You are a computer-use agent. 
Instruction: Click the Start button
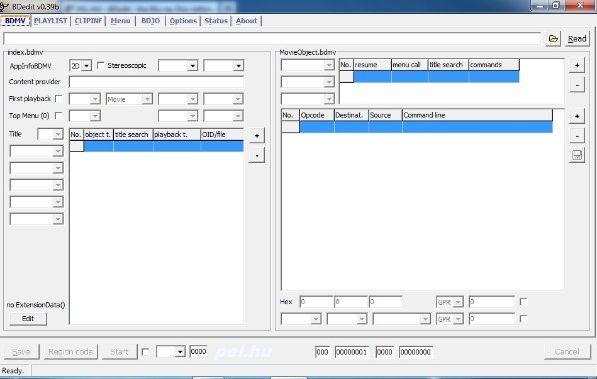pos(119,352)
